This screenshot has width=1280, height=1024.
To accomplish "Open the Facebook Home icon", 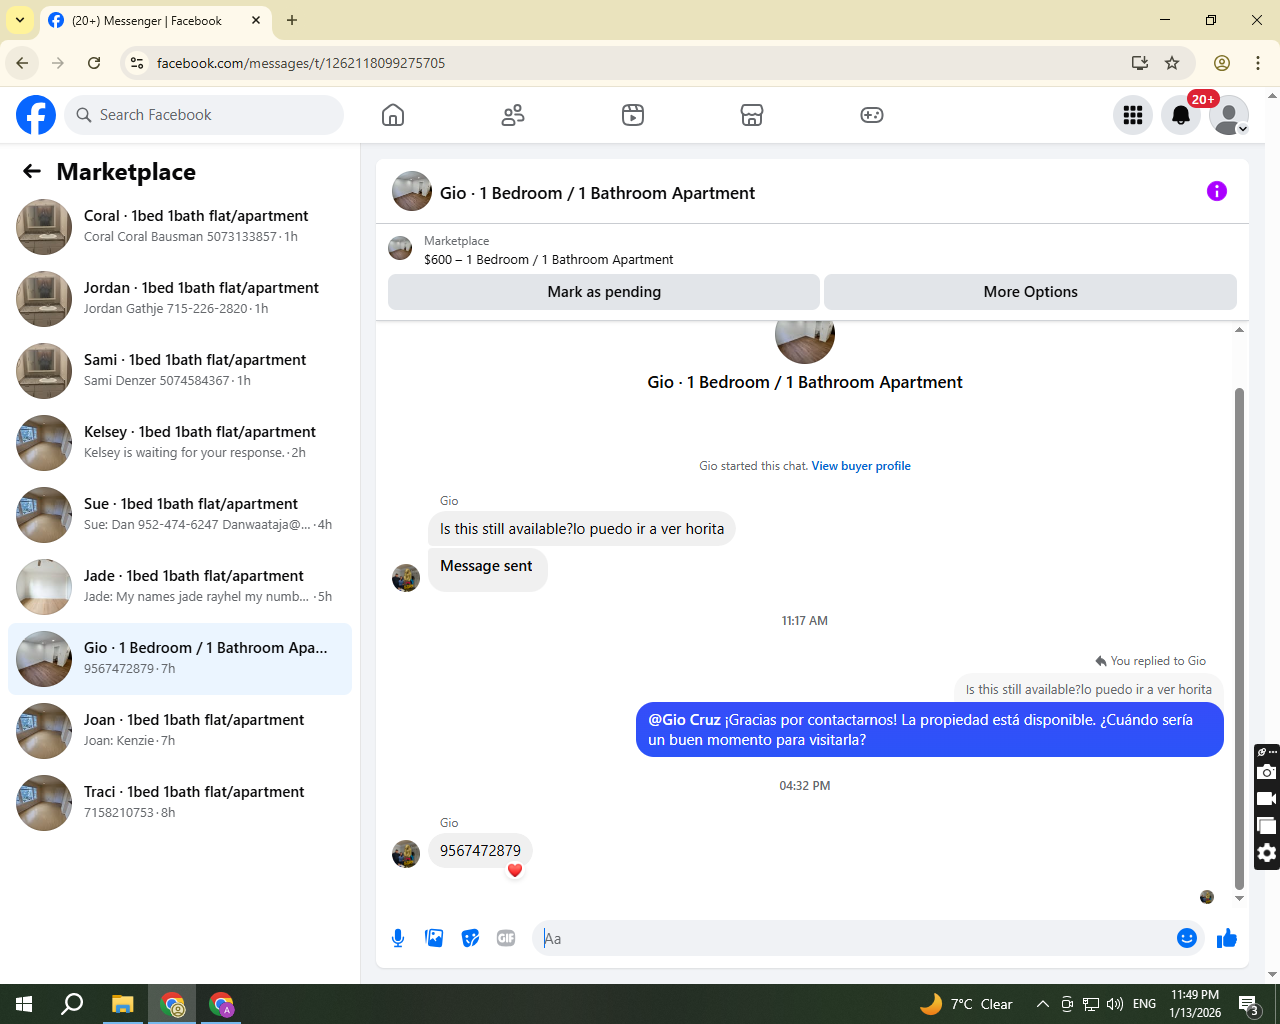I will [x=393, y=115].
